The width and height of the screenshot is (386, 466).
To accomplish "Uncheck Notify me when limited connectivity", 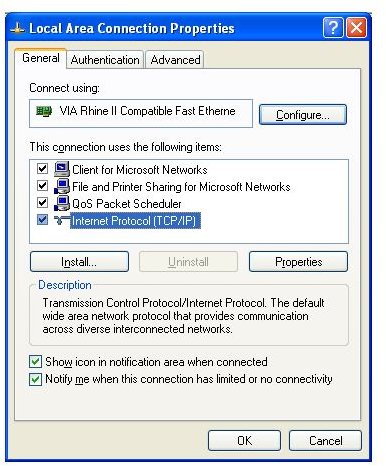I will pos(35,379).
